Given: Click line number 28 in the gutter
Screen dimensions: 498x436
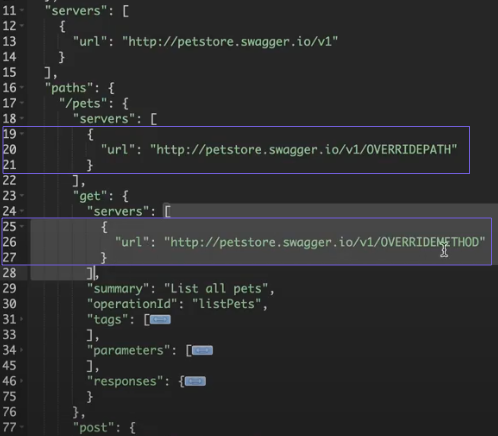Looking at the screenshot, I should click(9, 273).
